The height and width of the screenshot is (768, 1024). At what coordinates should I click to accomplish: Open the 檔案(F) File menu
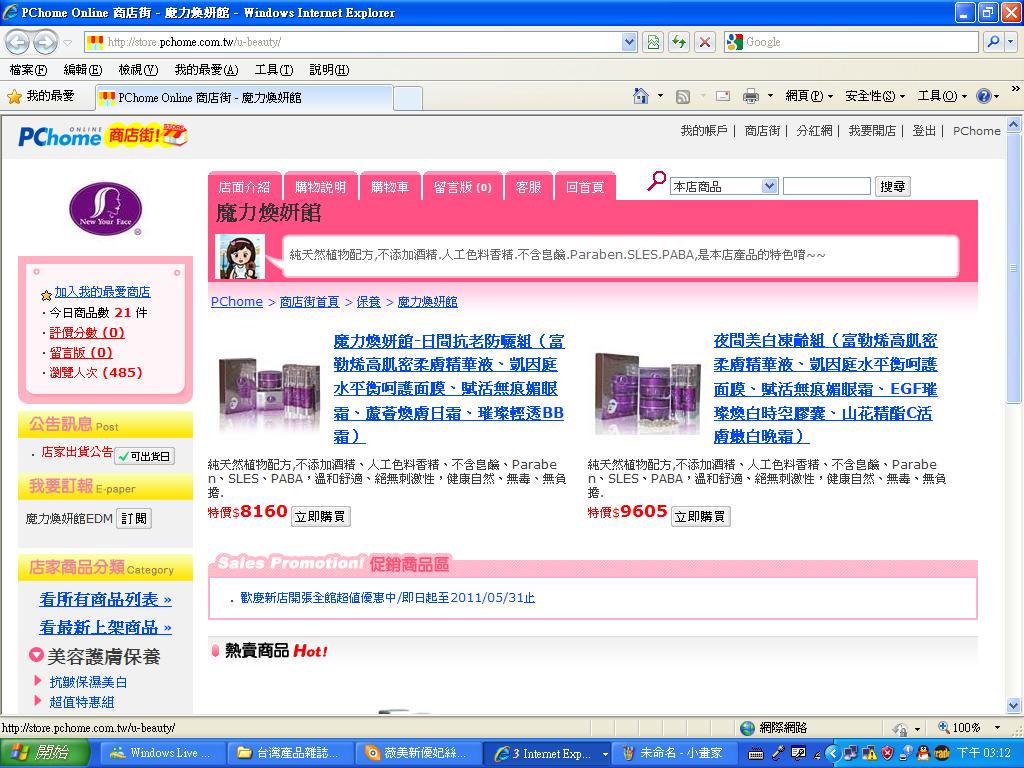(28, 70)
